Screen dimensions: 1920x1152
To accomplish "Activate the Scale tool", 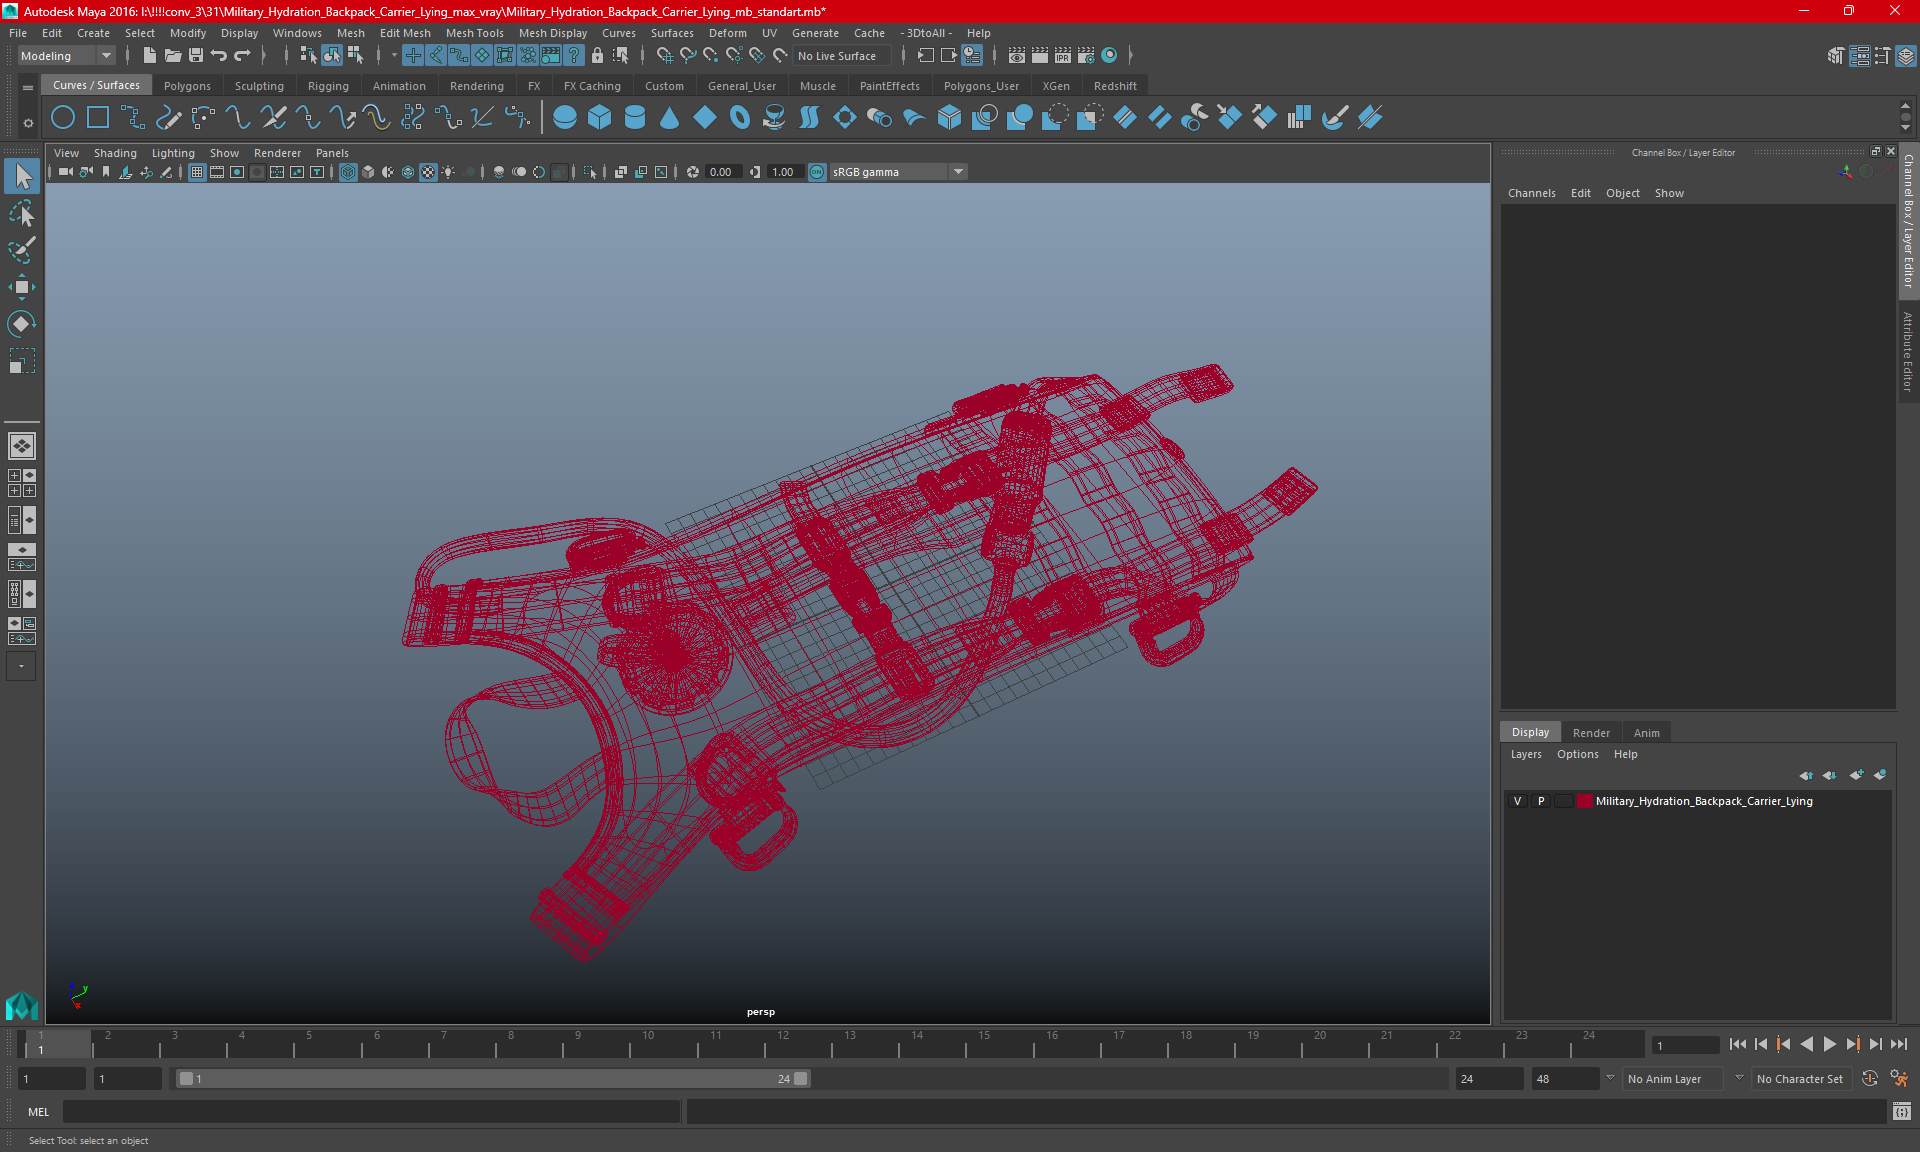I will [x=22, y=361].
